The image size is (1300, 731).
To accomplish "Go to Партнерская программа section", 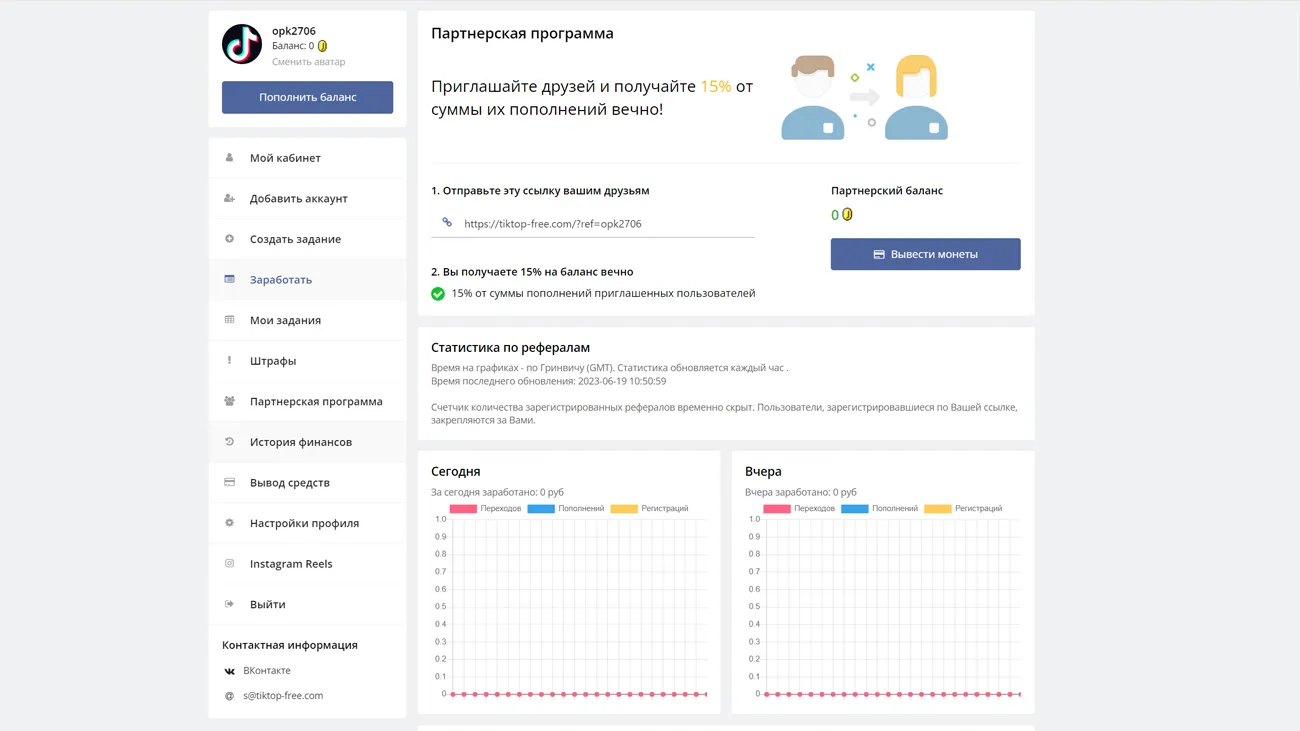I will coord(316,402).
